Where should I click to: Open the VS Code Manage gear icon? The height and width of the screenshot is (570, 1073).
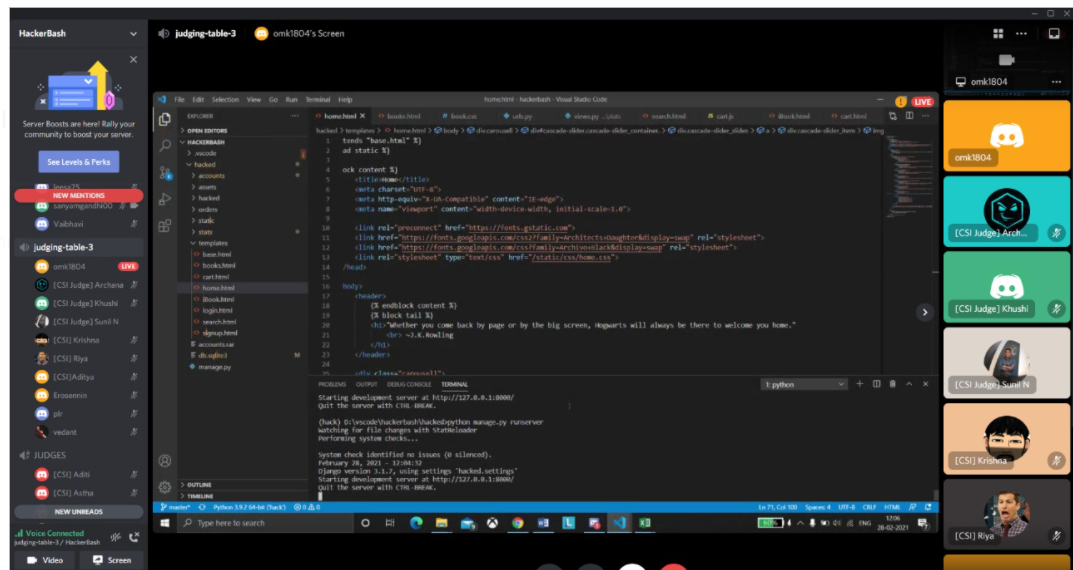[x=165, y=487]
